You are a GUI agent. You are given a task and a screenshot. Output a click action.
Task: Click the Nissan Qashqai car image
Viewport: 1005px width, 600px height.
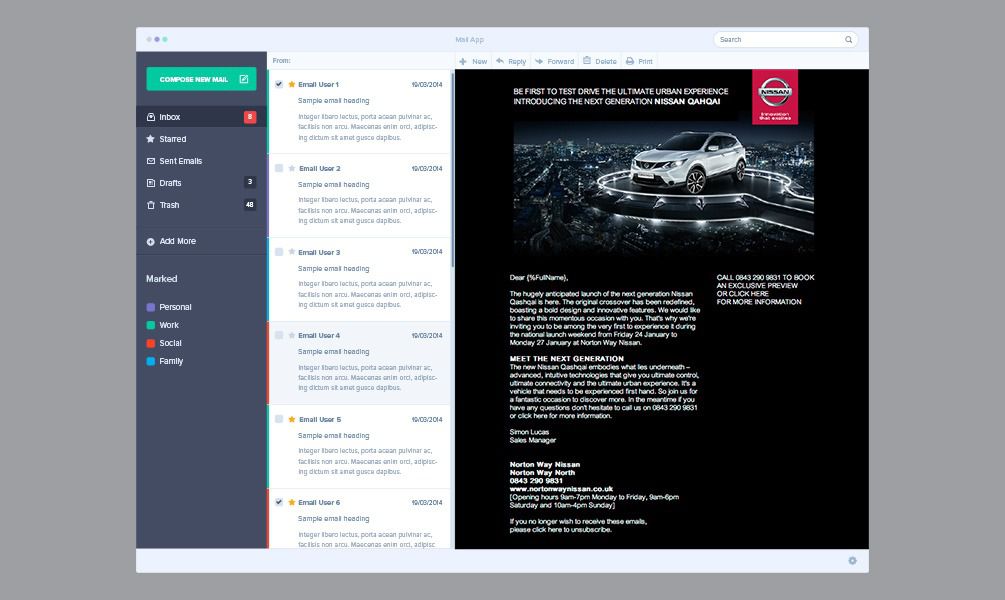663,189
